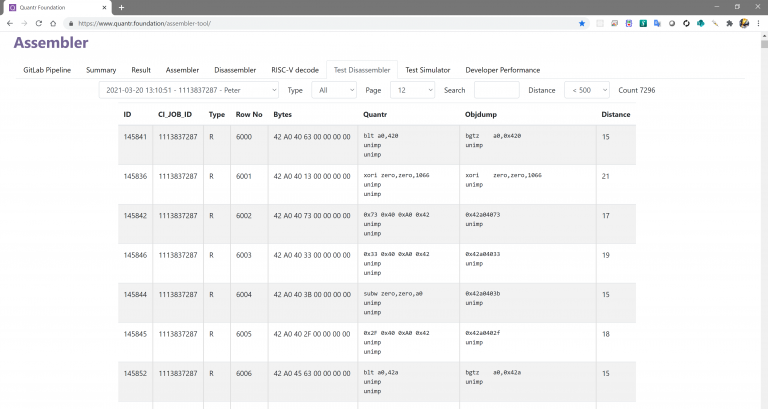The height and width of the screenshot is (409, 768).
Task: Expand the Distance filter dropdown
Action: [587, 90]
